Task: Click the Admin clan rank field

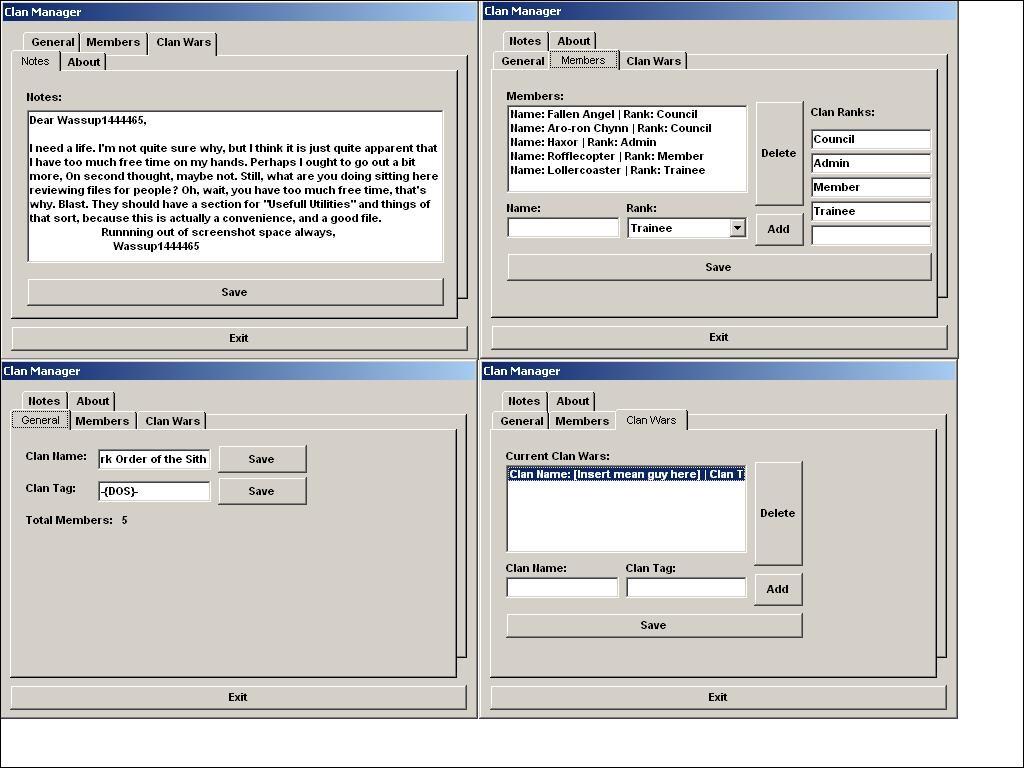Action: (x=870, y=163)
